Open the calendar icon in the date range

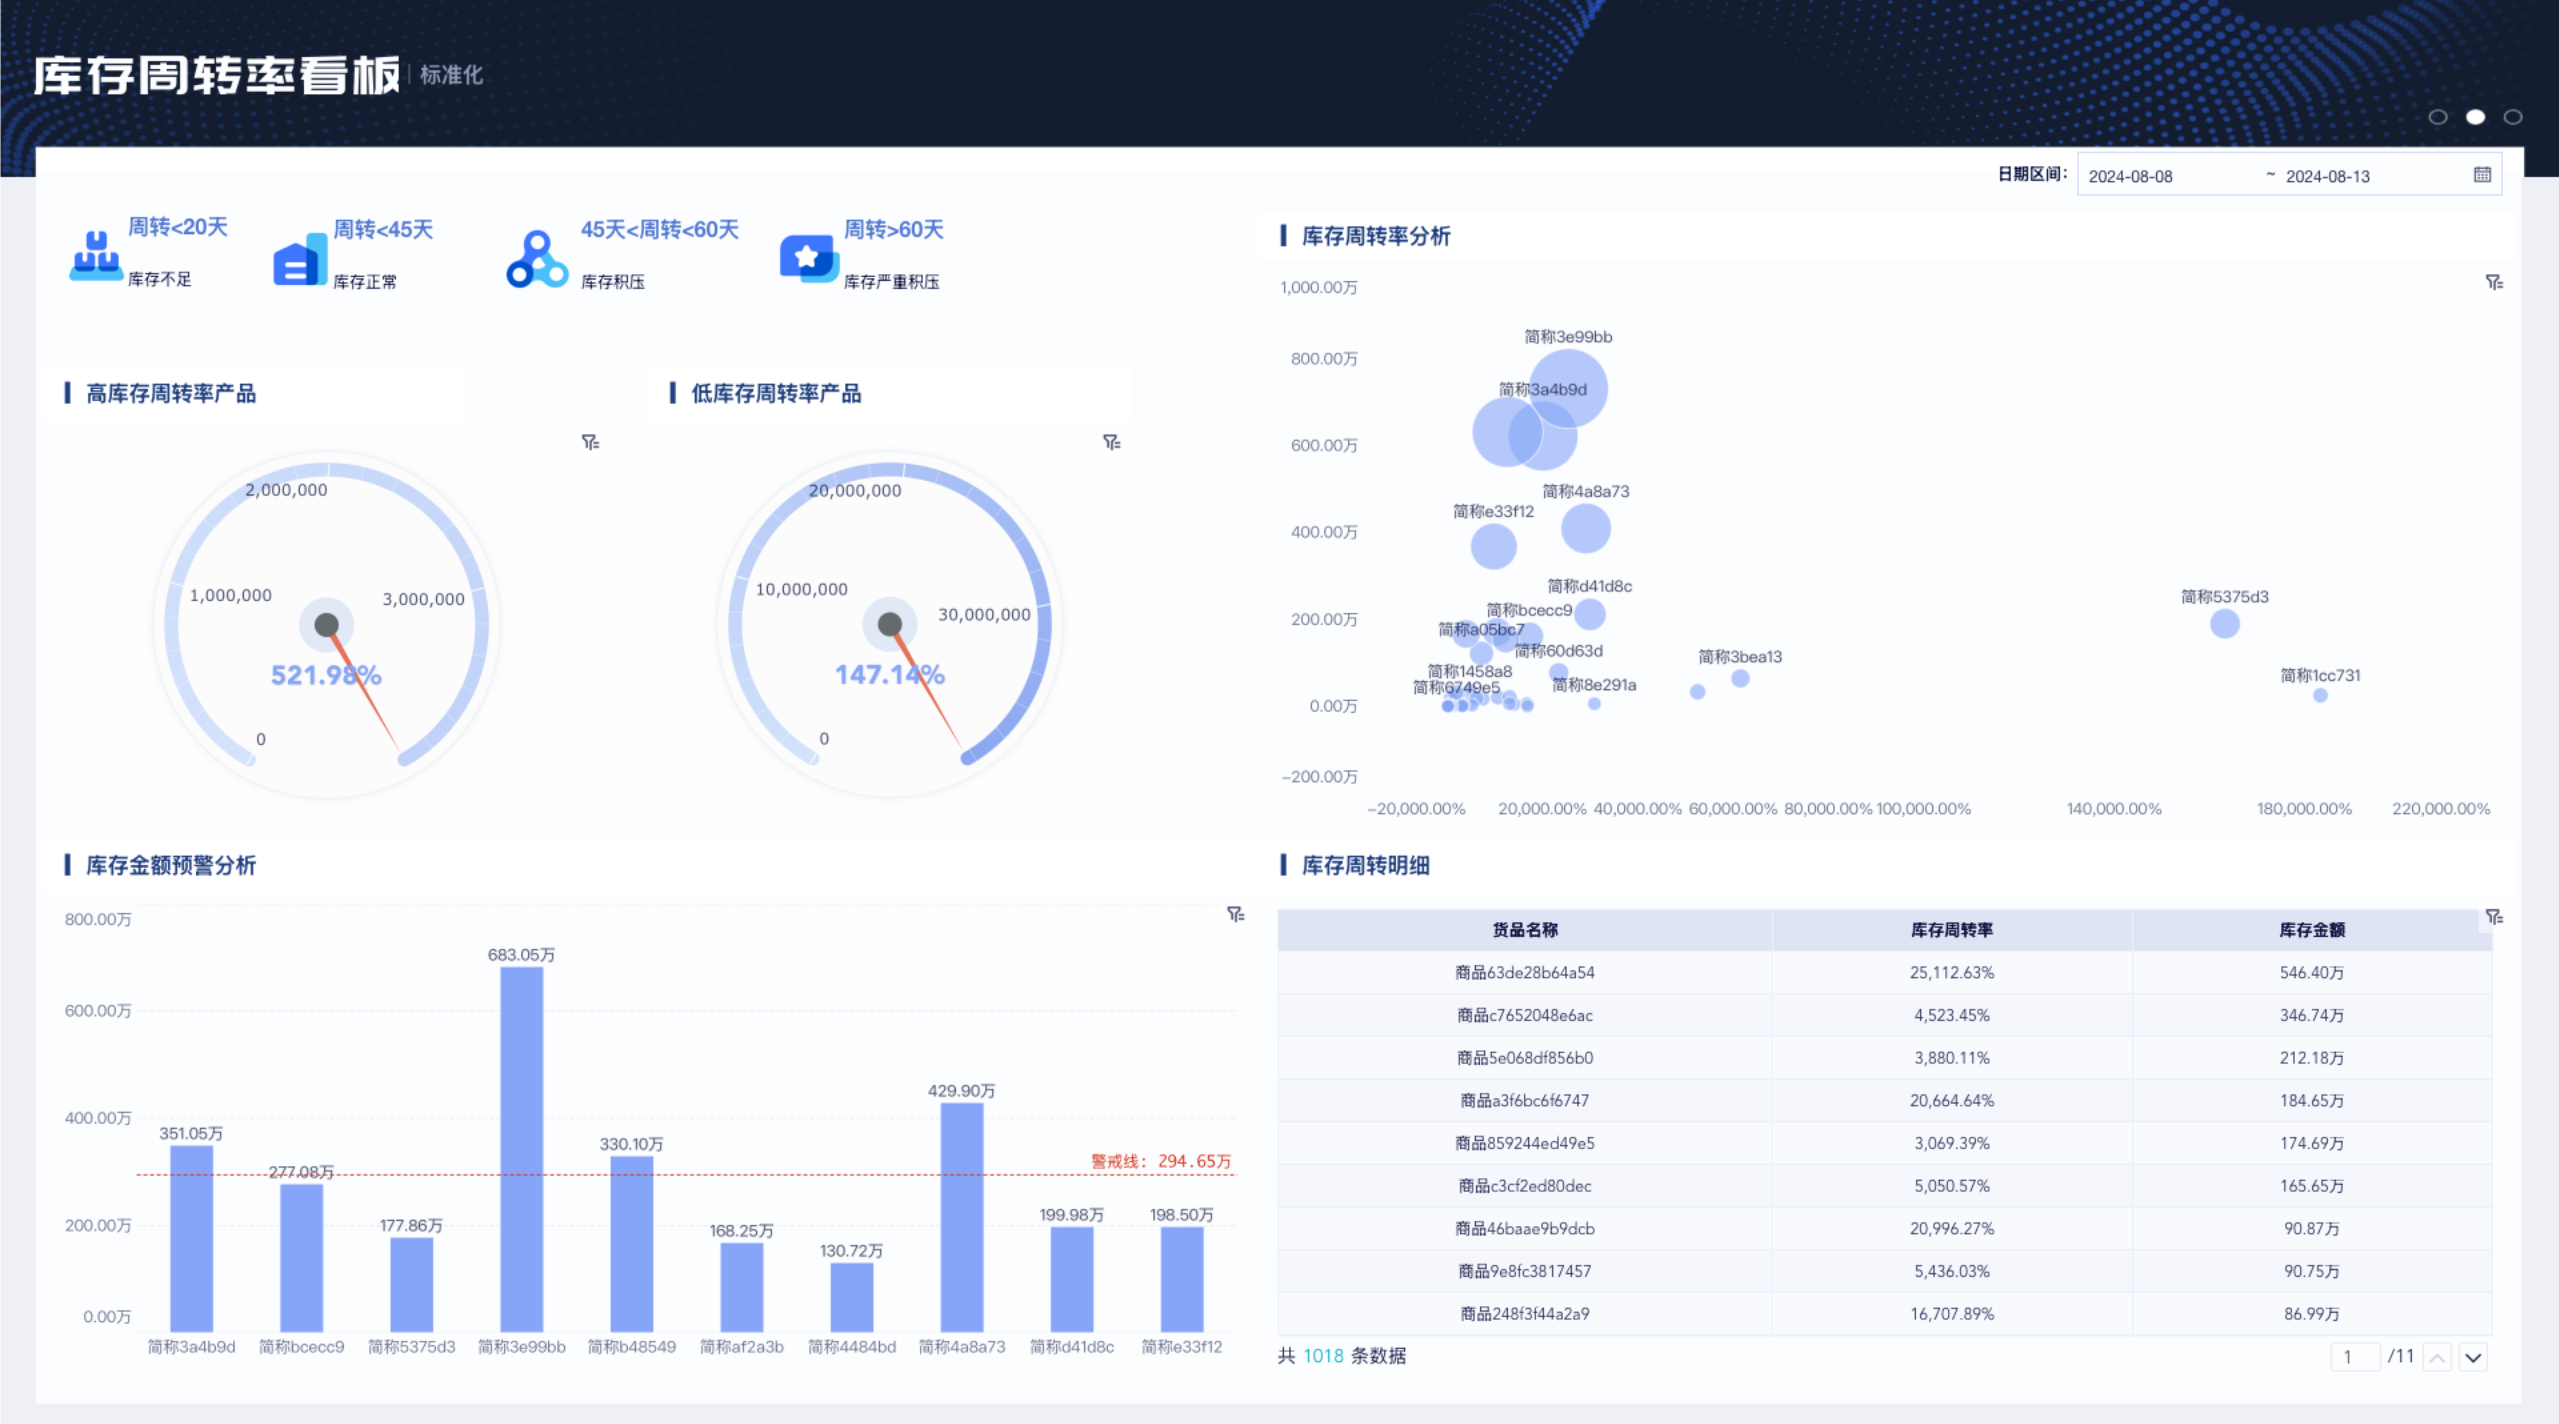pyautogui.click(x=2482, y=175)
